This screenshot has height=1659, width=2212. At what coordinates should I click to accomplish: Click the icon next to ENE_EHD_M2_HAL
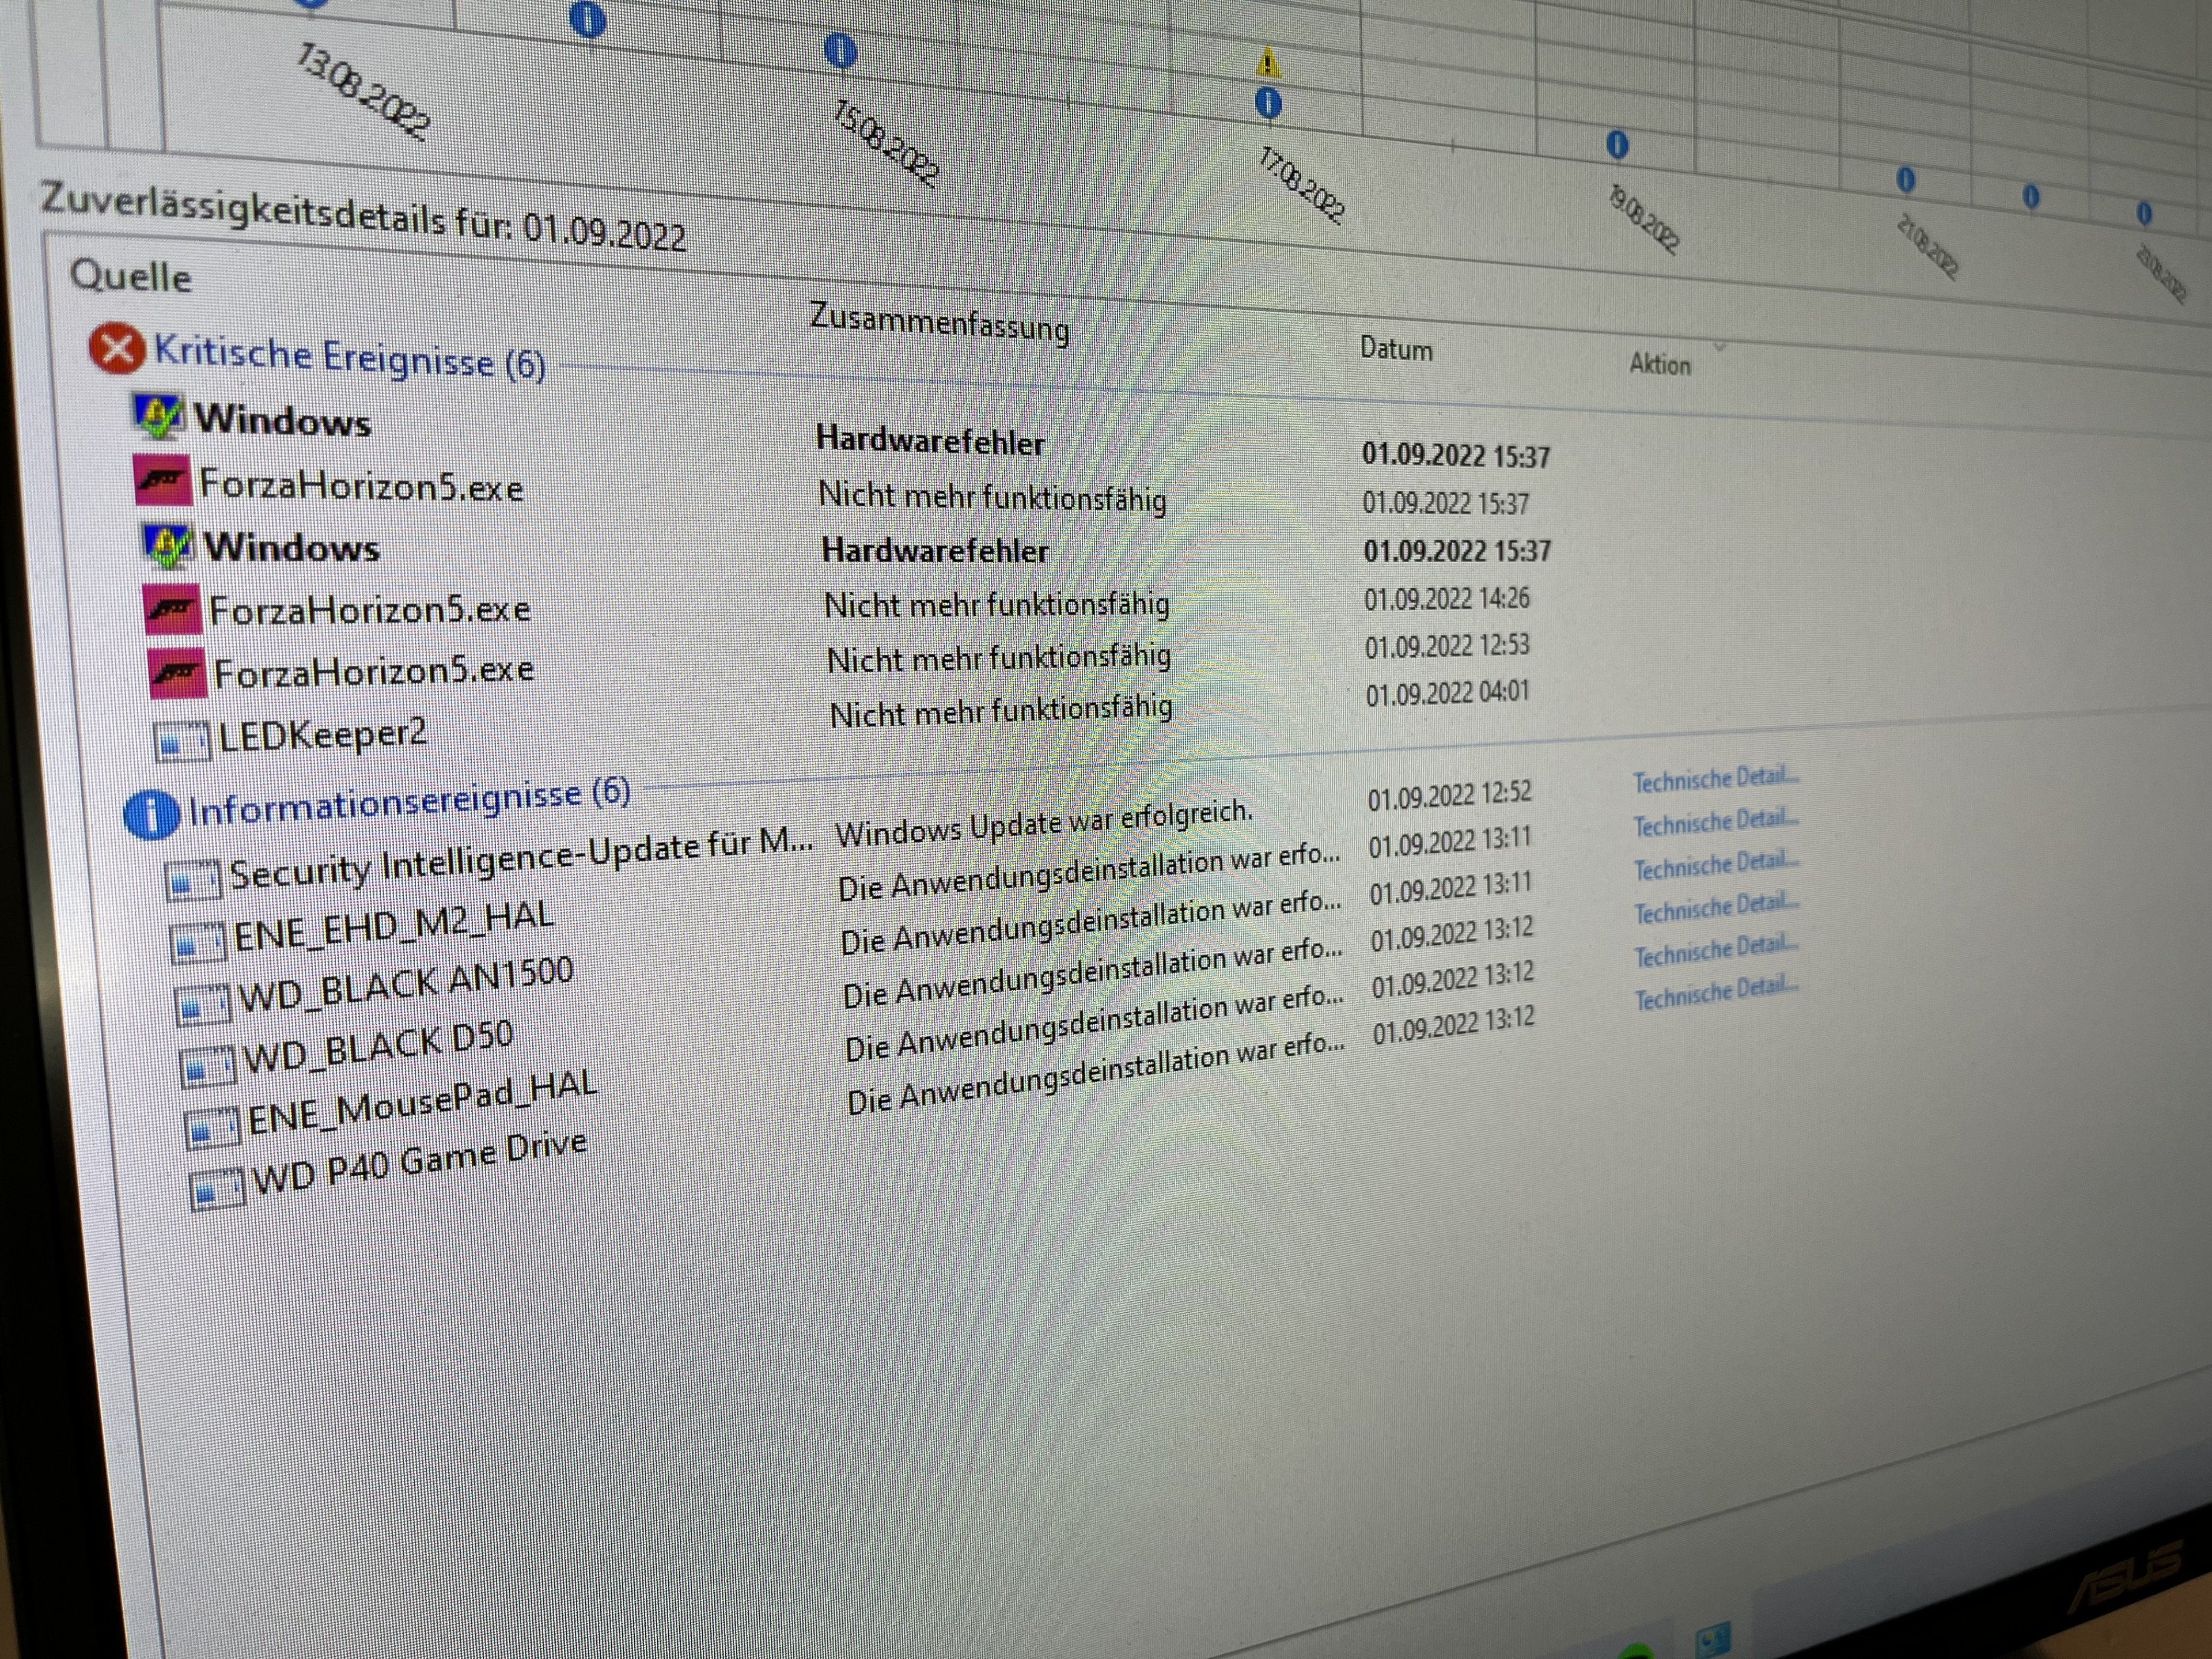coord(198,942)
